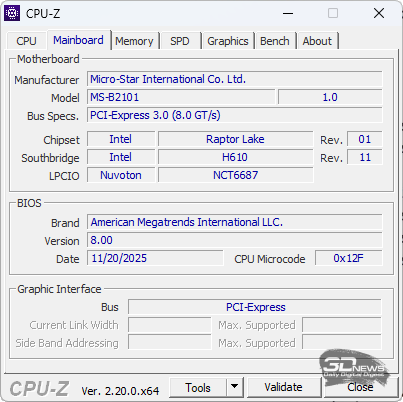Image resolution: width=403 pixels, height=402 pixels.
Task: Select the Nuvoton LPCIO vendor
Action: coord(121,175)
